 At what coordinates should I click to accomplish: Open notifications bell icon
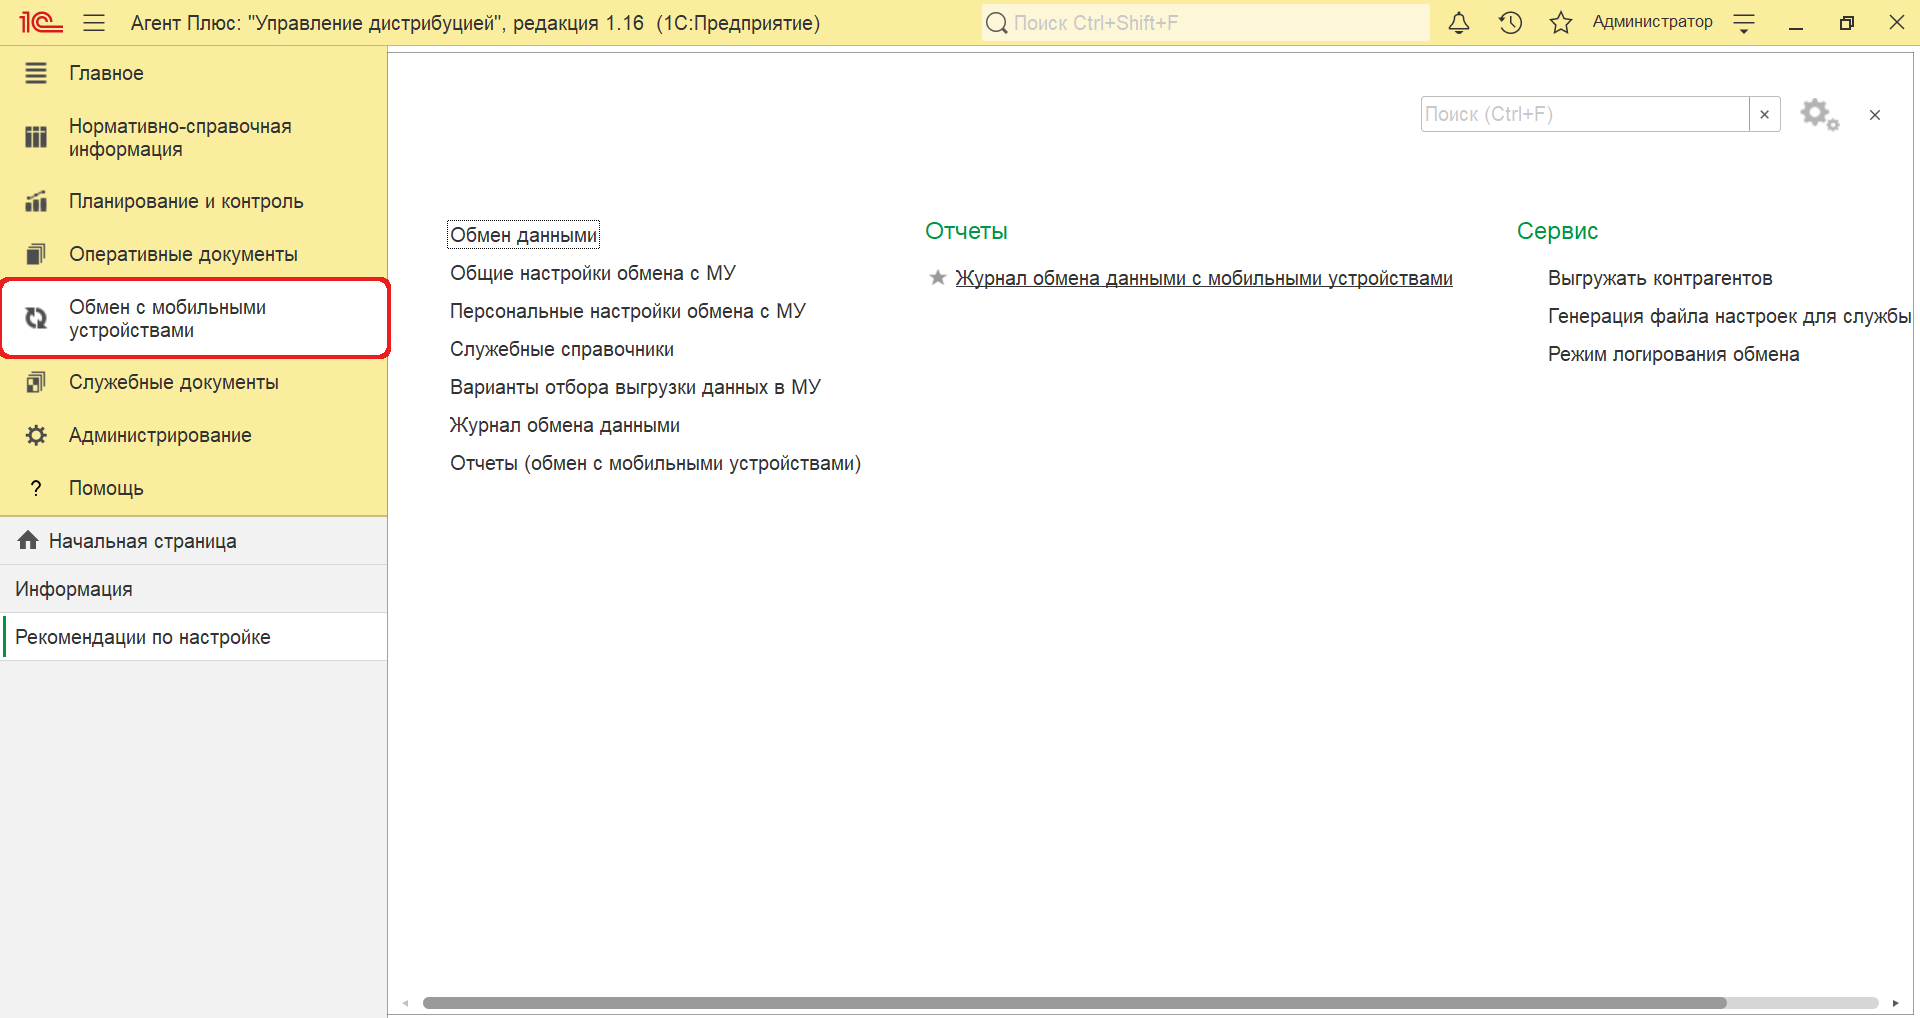pos(1459,23)
